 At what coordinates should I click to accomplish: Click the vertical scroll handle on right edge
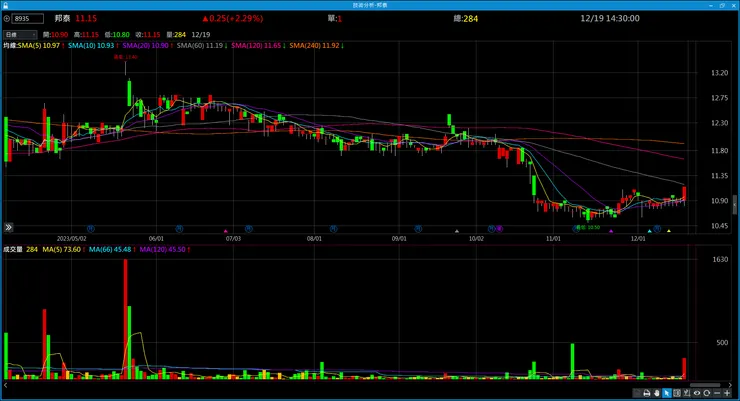(734, 205)
